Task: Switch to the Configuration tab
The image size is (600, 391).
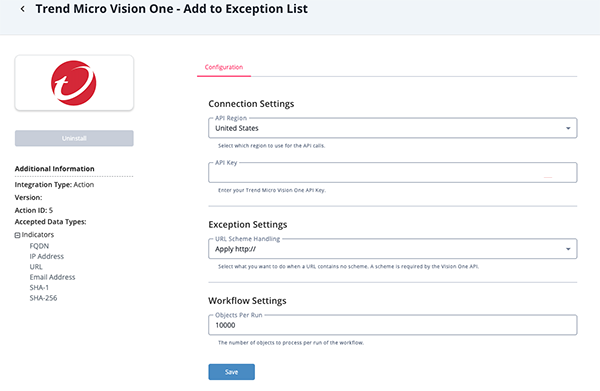Action: click(x=224, y=67)
